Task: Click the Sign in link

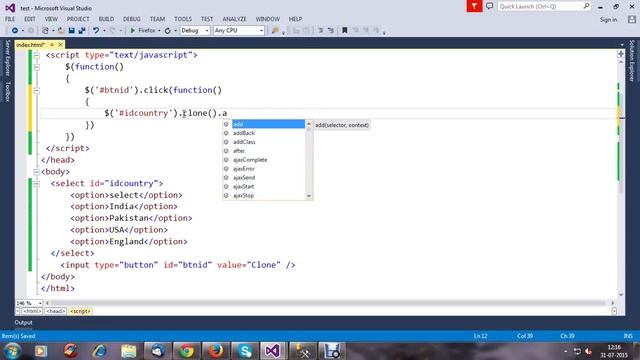Action: click(608, 20)
